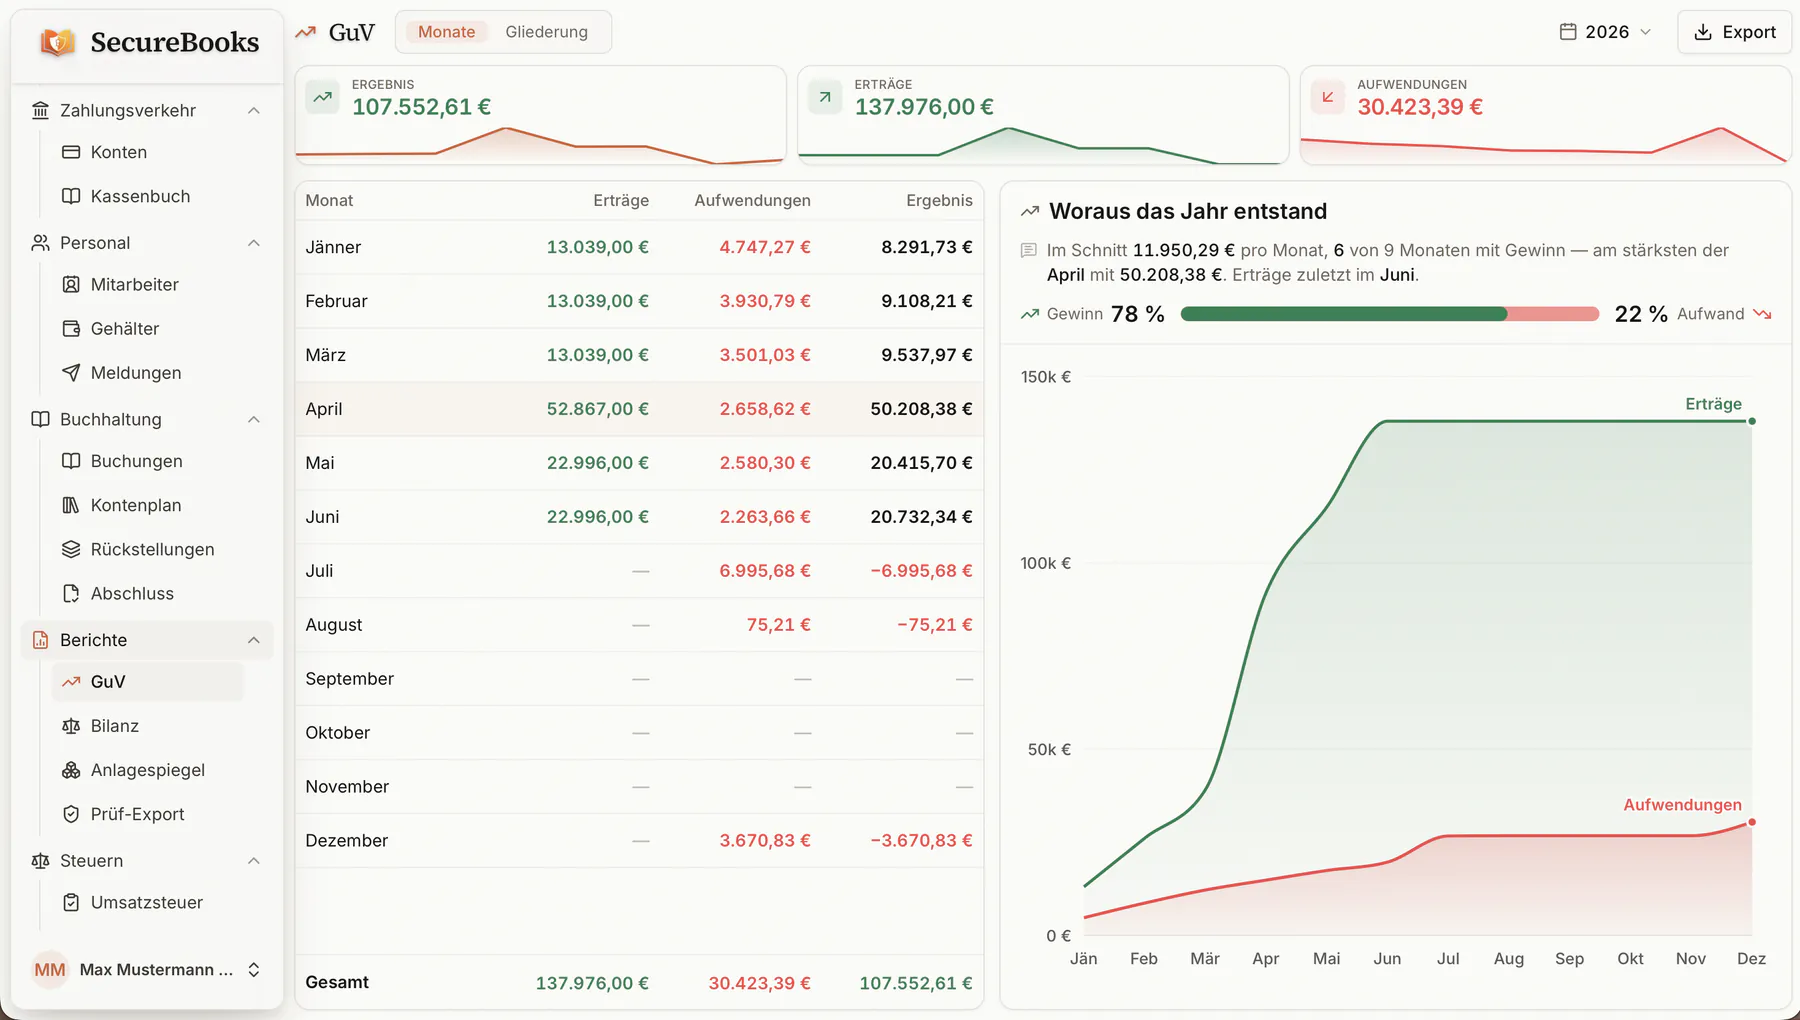
Task: Click the Bilanz scales icon
Action: tap(71, 726)
